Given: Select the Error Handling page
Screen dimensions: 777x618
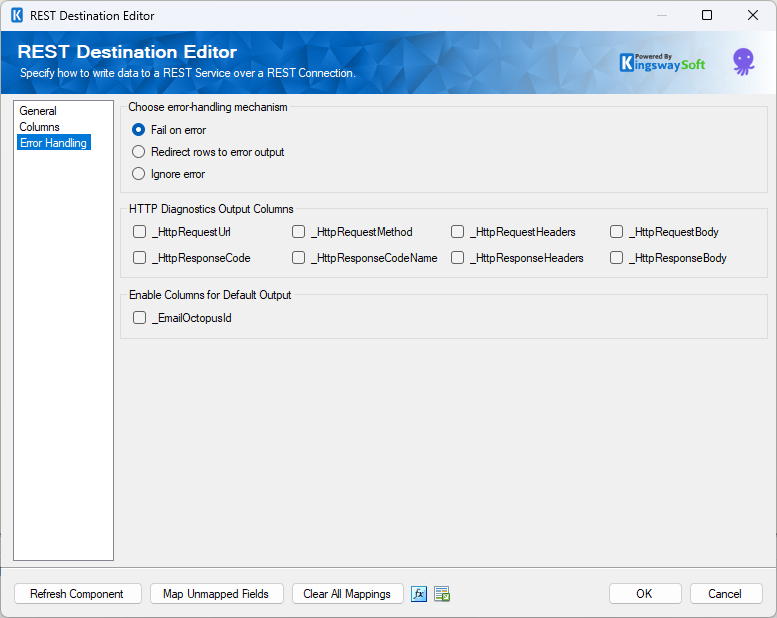Looking at the screenshot, I should pos(54,143).
